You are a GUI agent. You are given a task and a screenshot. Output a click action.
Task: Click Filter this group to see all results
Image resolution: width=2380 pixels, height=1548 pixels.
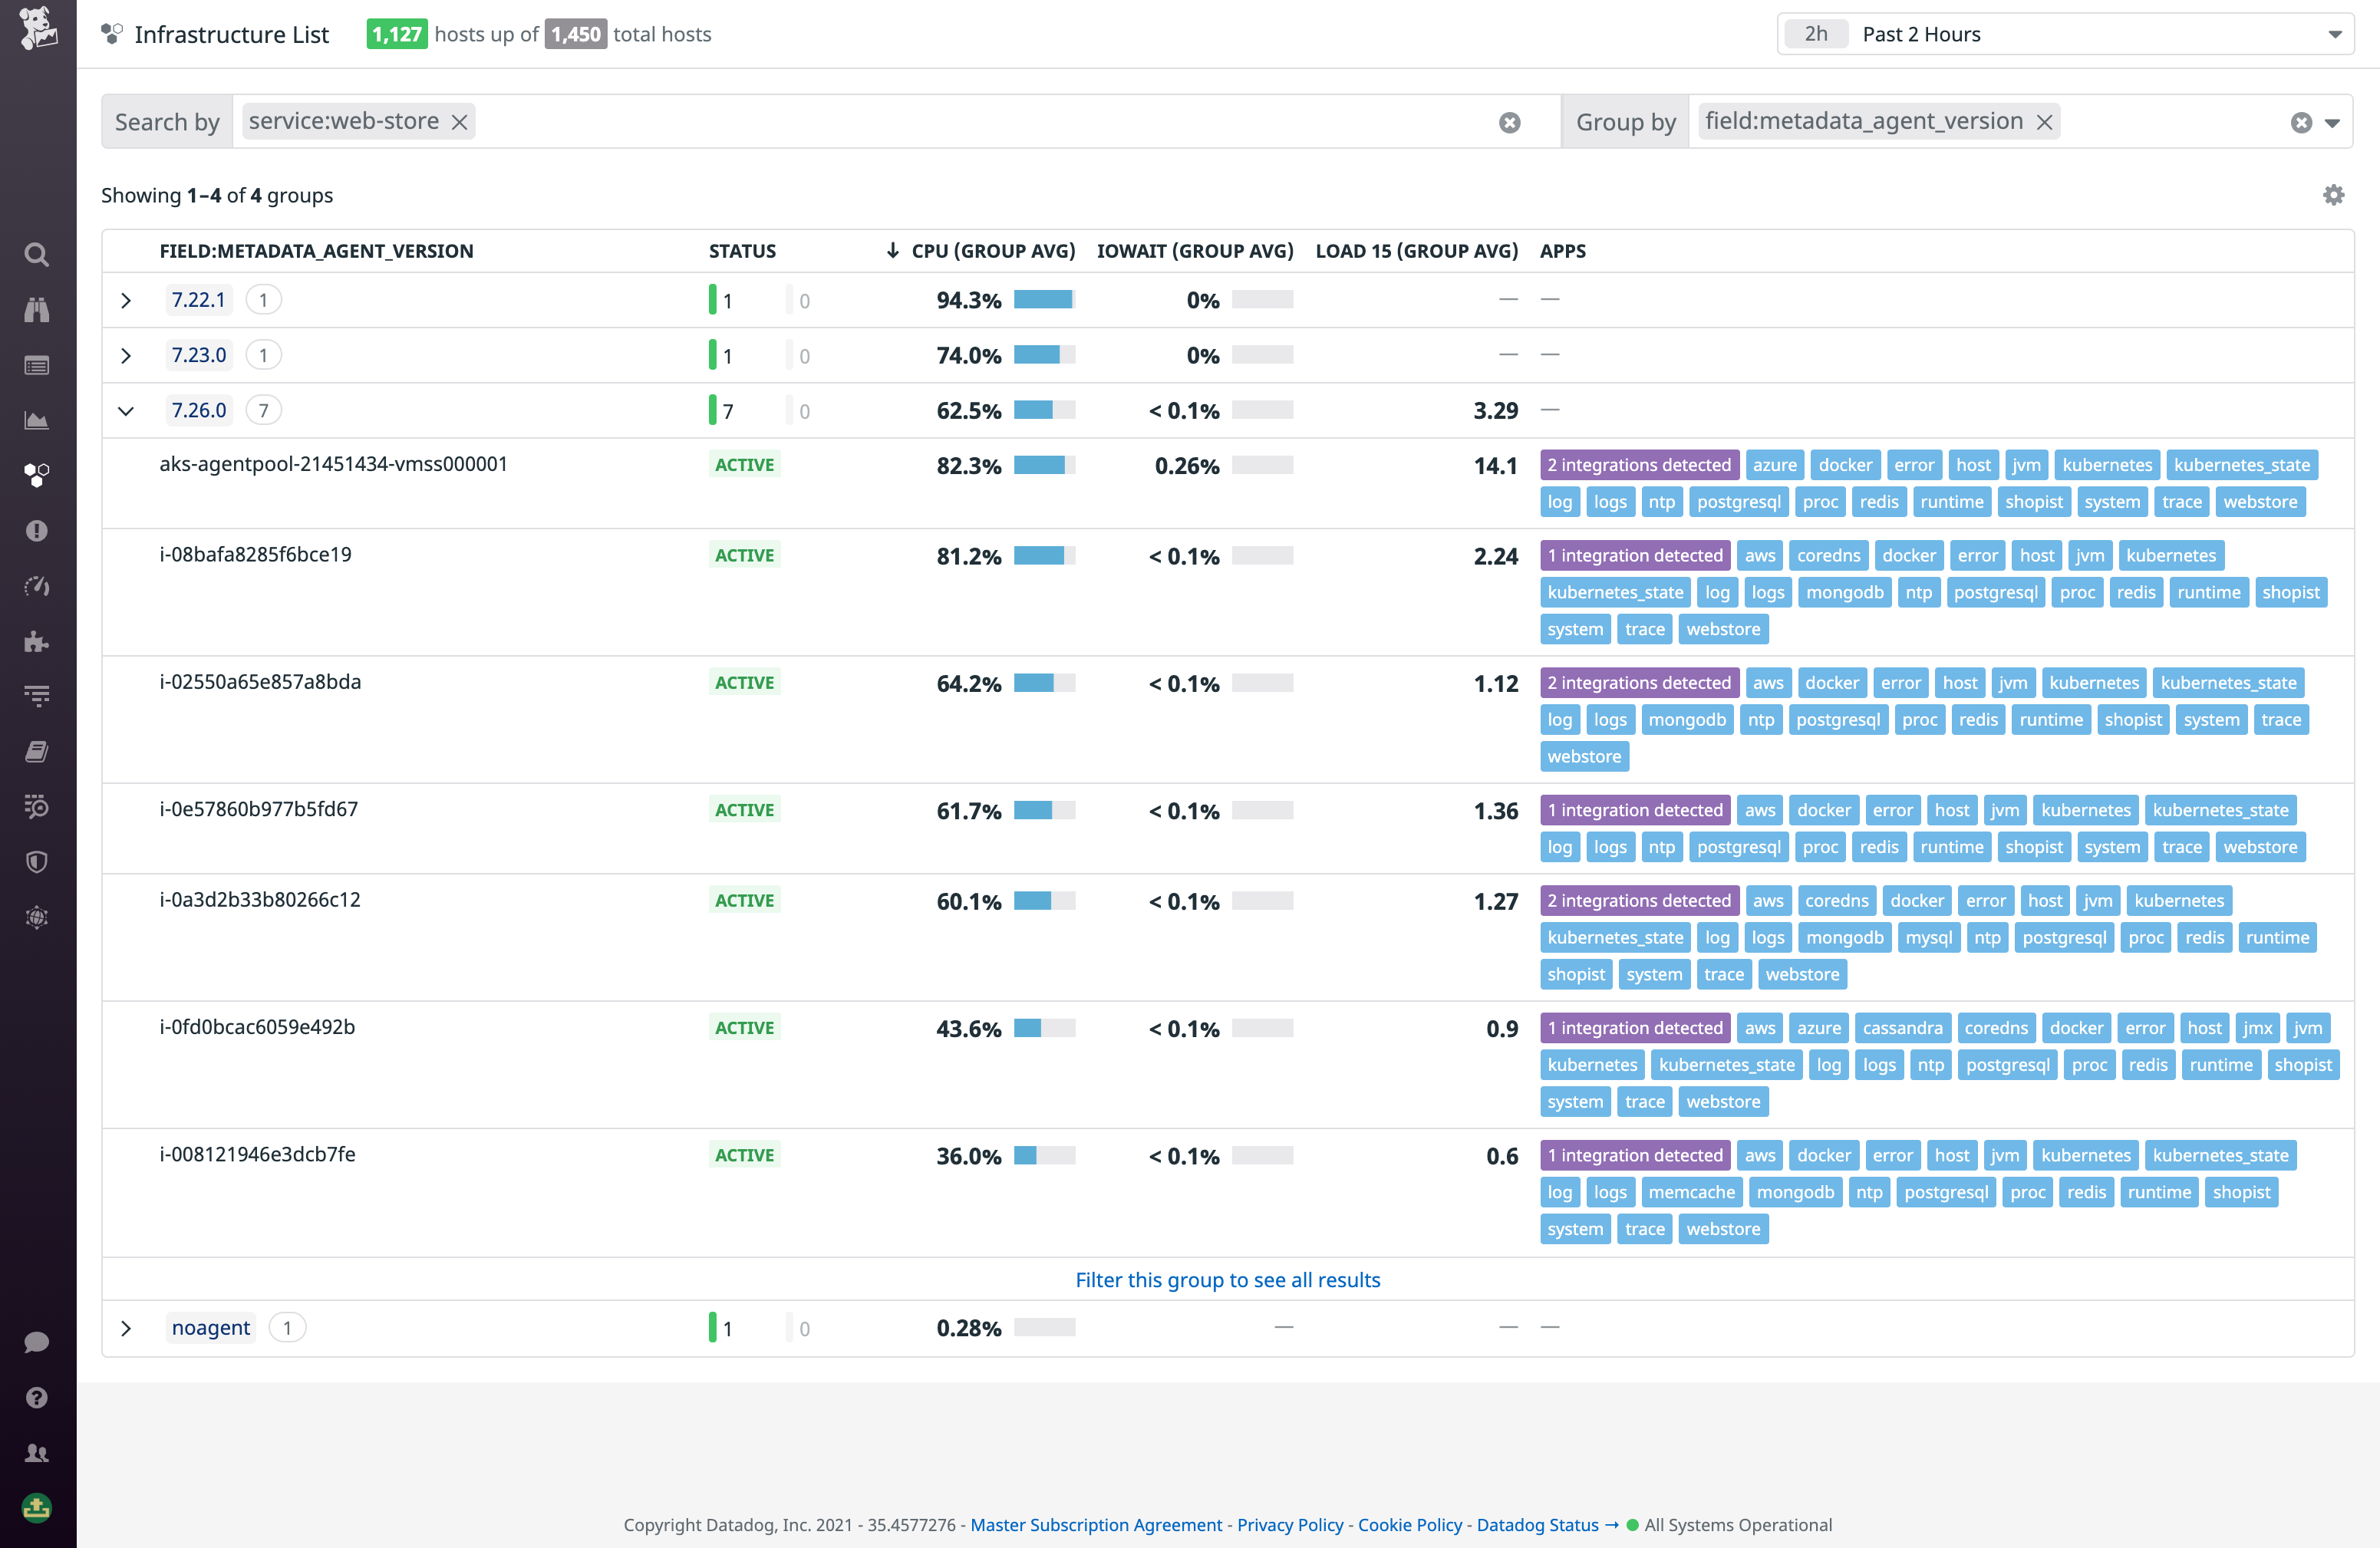click(x=1227, y=1279)
